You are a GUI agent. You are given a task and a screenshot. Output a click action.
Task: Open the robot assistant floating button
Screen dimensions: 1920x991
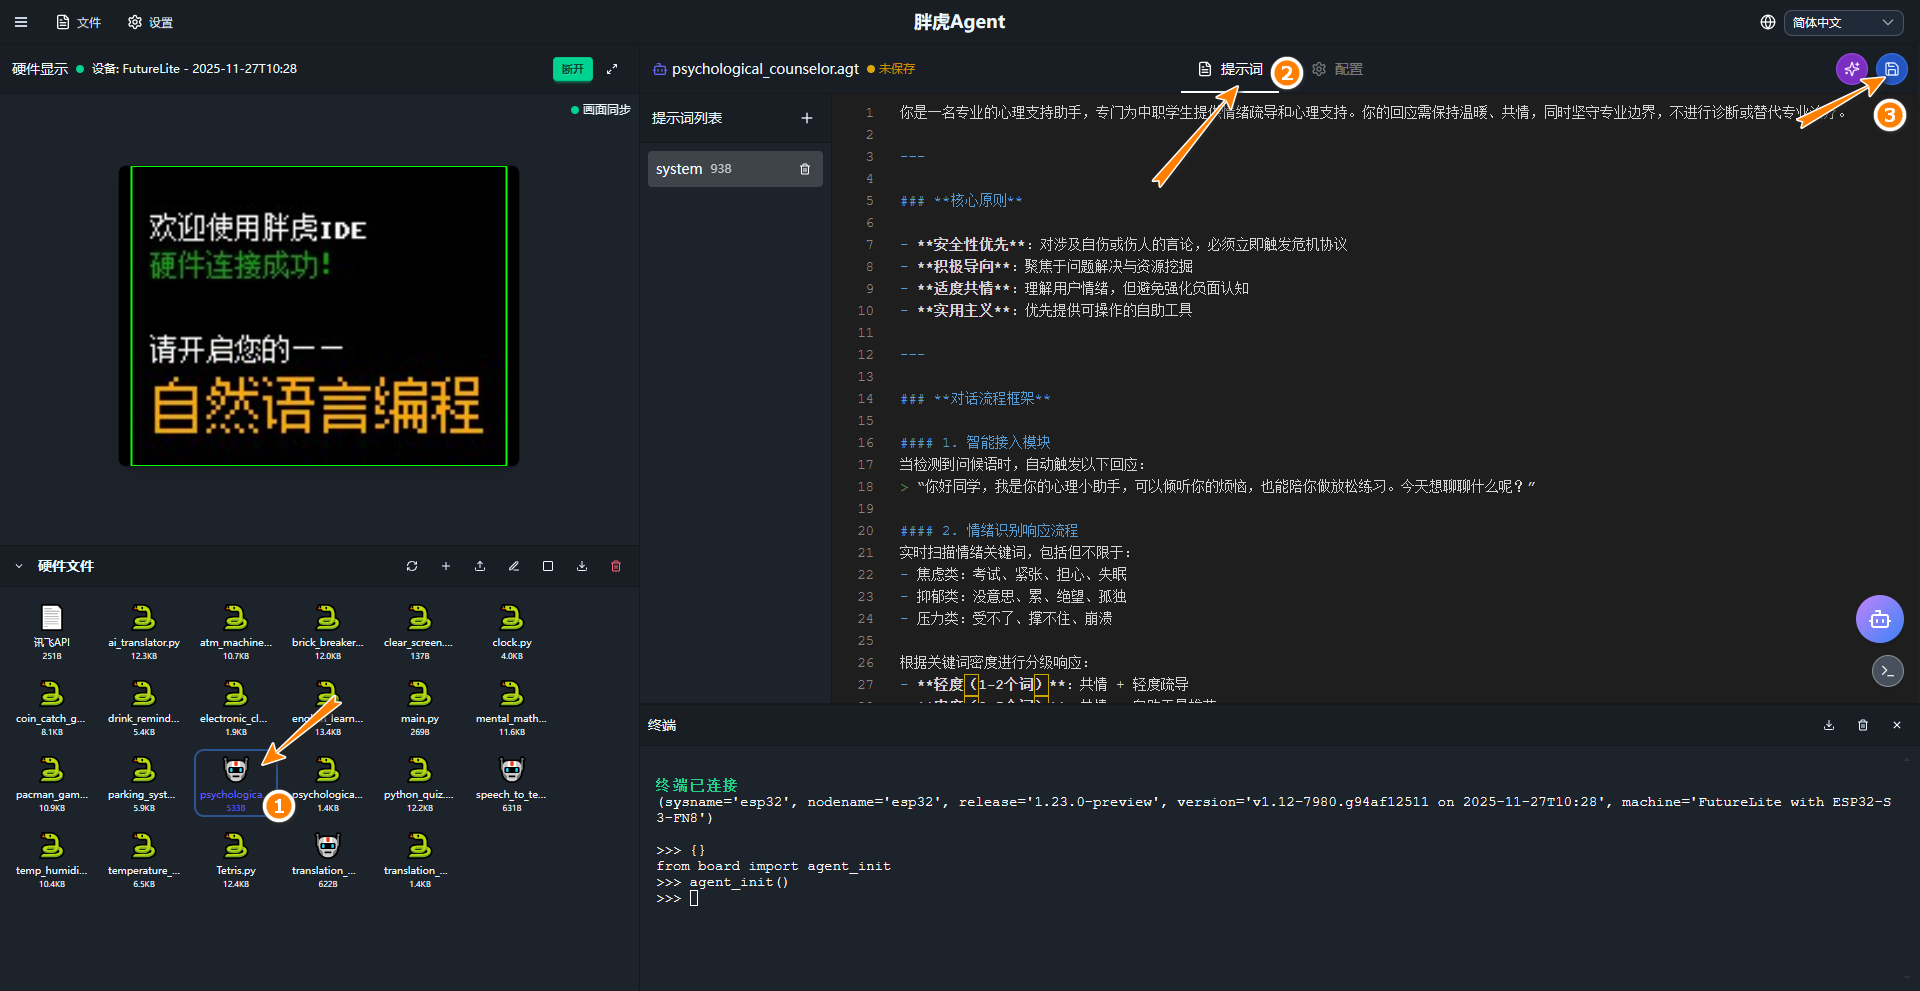pyautogui.click(x=1879, y=619)
